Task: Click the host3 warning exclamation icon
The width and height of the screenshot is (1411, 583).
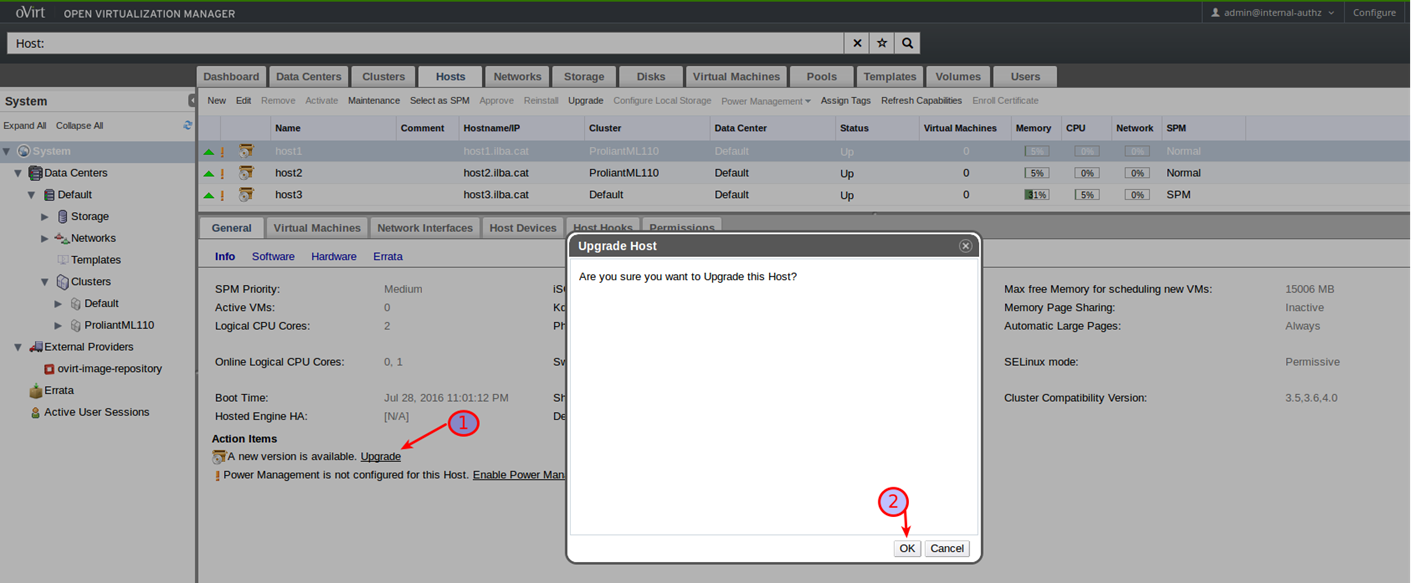Action: pyautogui.click(x=222, y=195)
